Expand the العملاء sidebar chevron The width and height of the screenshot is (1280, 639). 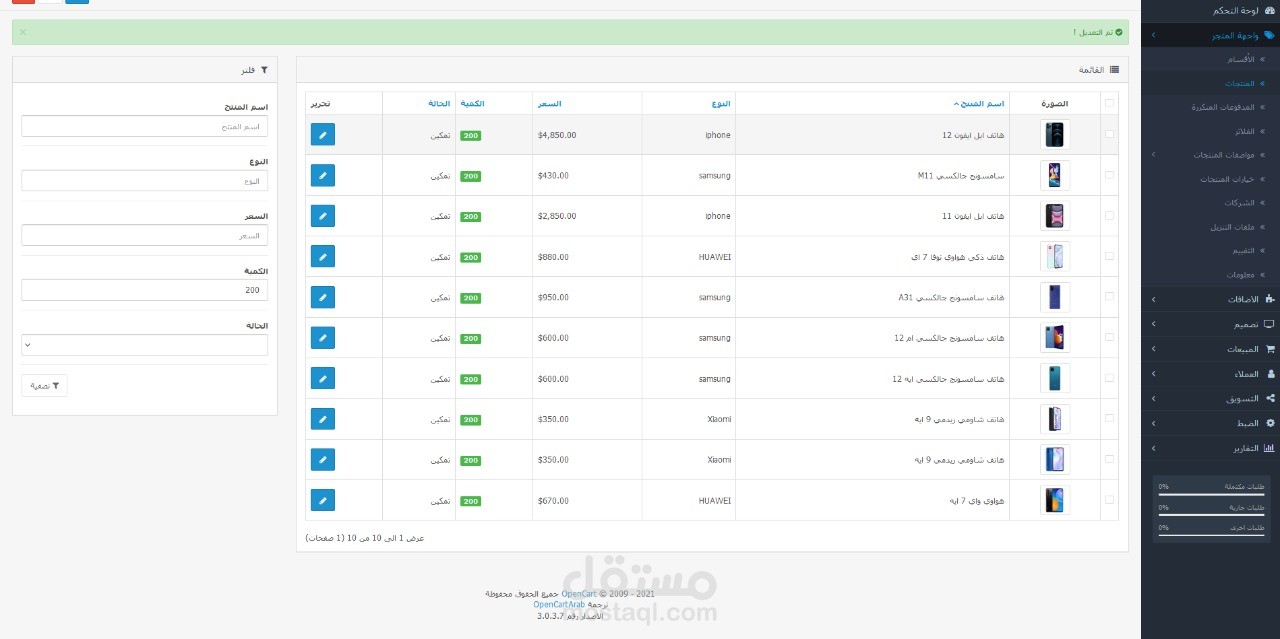pyautogui.click(x=1153, y=374)
